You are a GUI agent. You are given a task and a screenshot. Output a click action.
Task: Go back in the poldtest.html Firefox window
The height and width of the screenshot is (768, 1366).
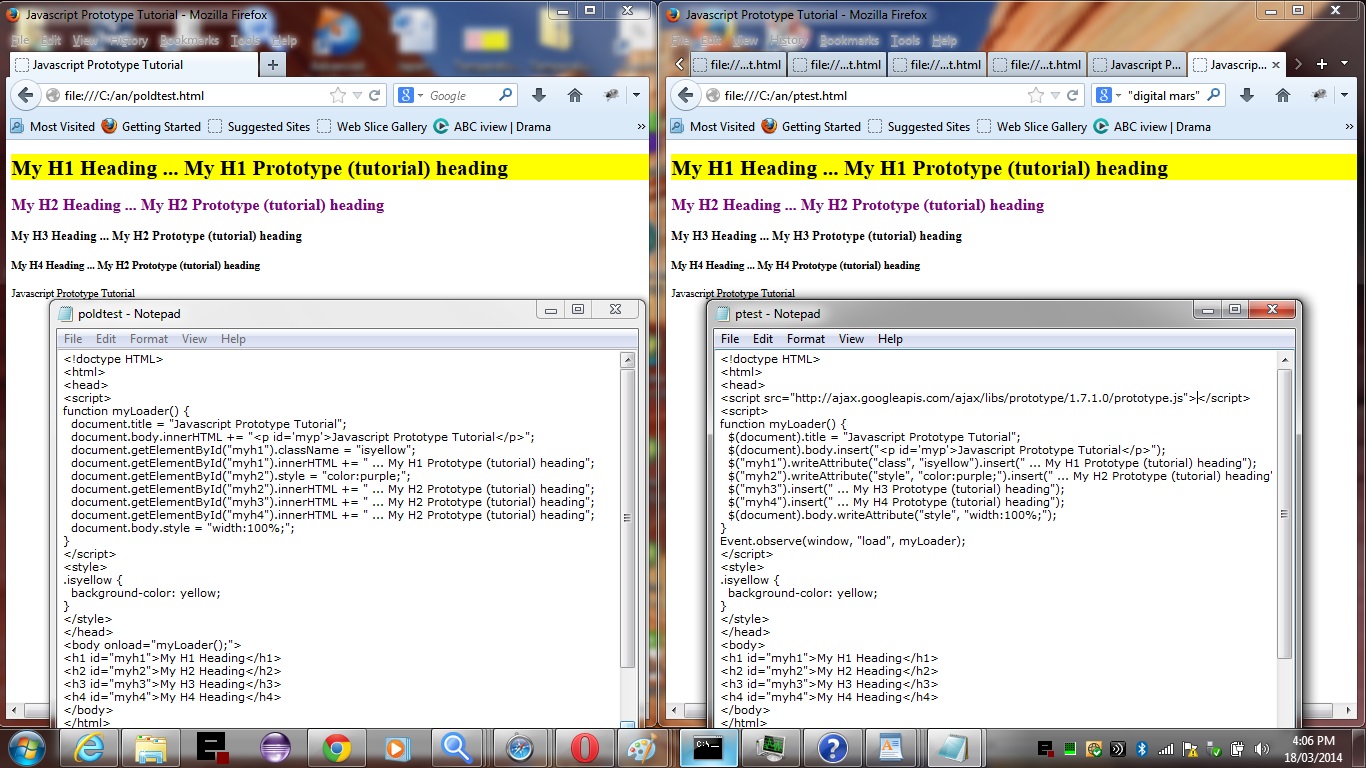(25, 96)
